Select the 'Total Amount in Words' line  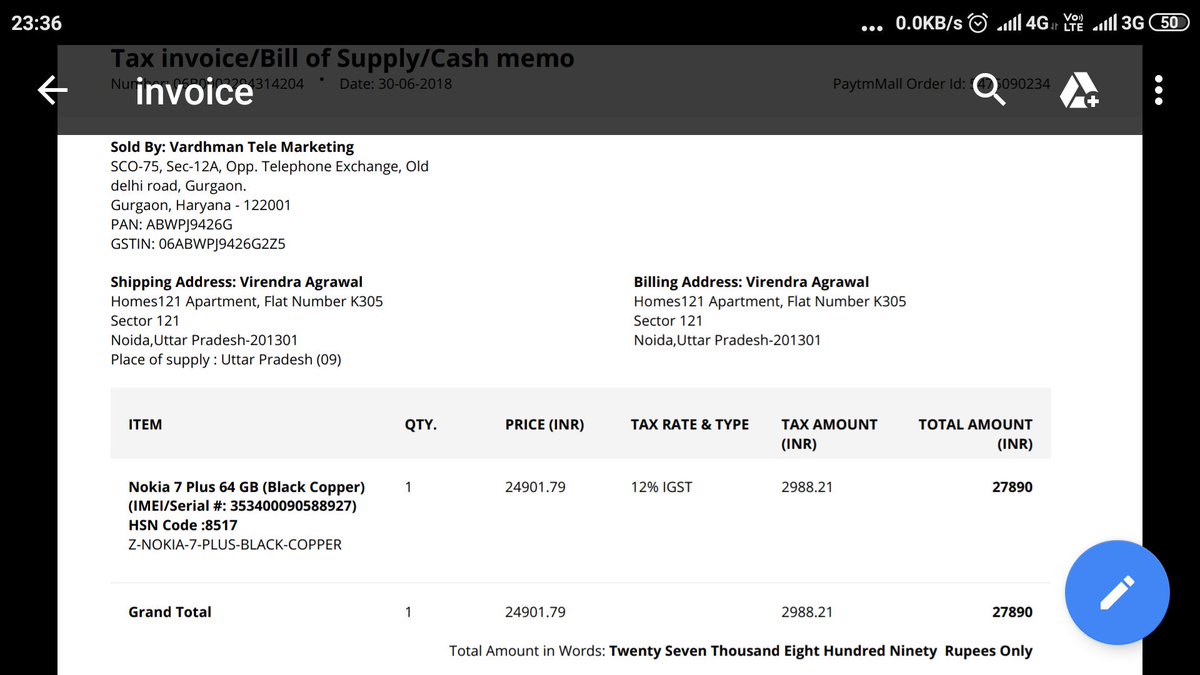coord(741,651)
